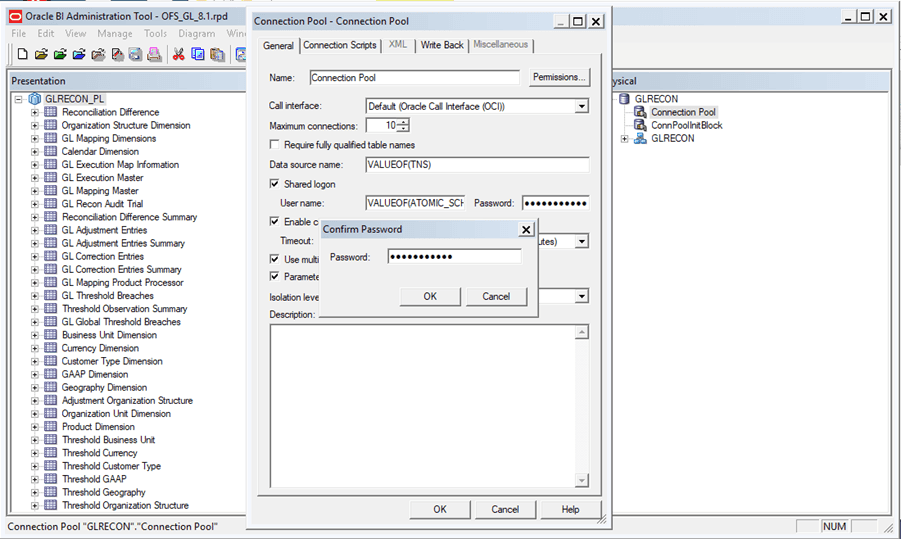Expand the GLRECON schema in Physical pane
Viewport: 901px width, 539px height.
coord(625,138)
